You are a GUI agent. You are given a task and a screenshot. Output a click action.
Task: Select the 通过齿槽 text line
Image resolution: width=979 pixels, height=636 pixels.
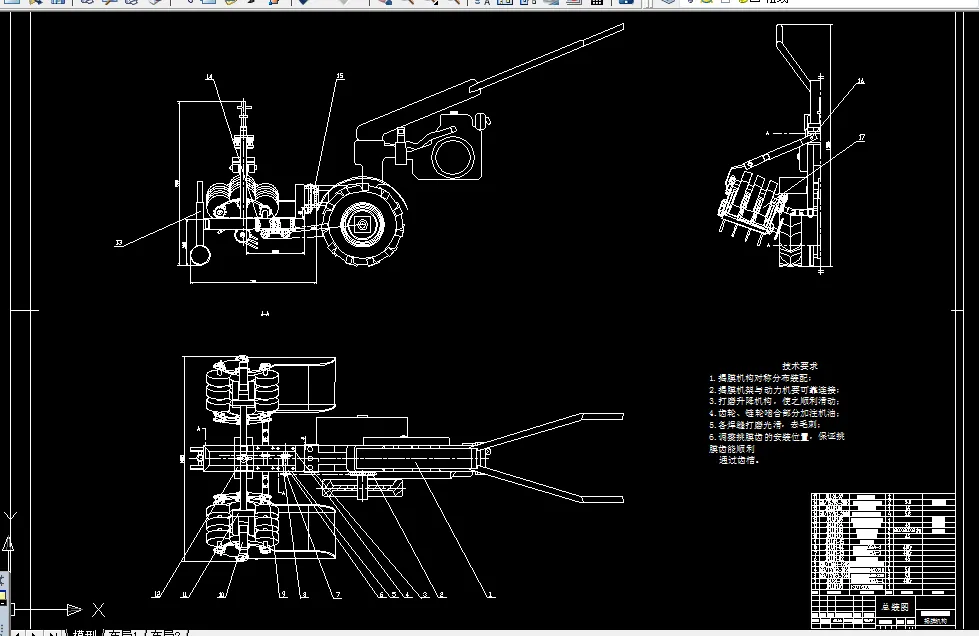(739, 461)
